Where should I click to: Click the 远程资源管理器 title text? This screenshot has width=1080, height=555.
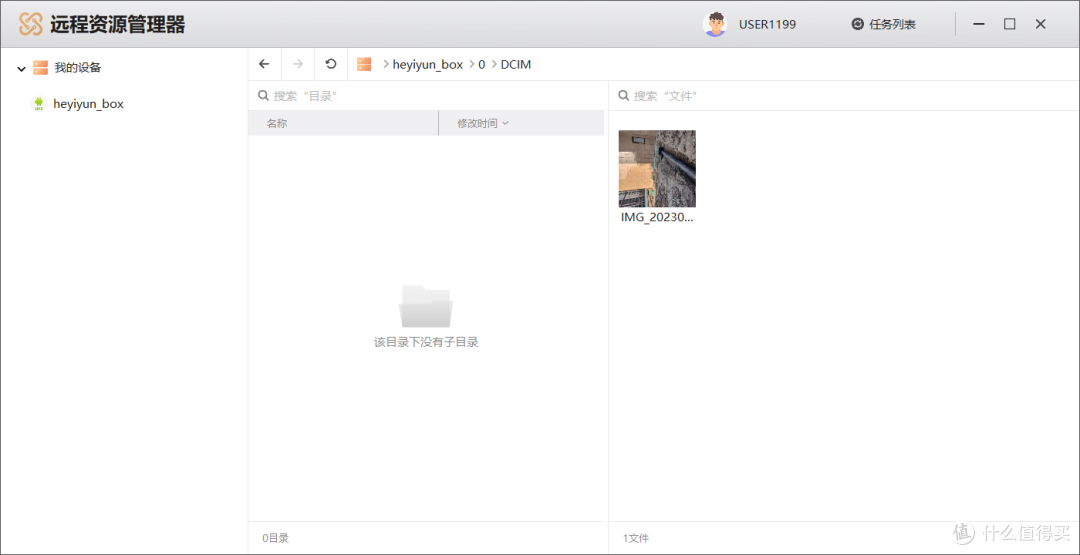[x=118, y=24]
